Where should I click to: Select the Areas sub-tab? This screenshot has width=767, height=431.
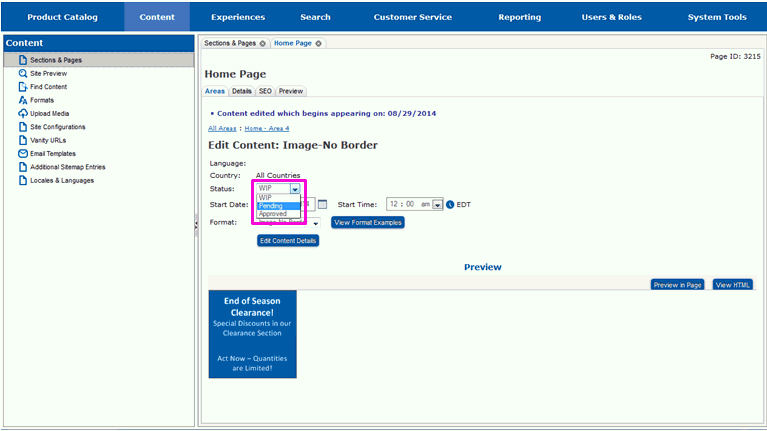coord(215,91)
